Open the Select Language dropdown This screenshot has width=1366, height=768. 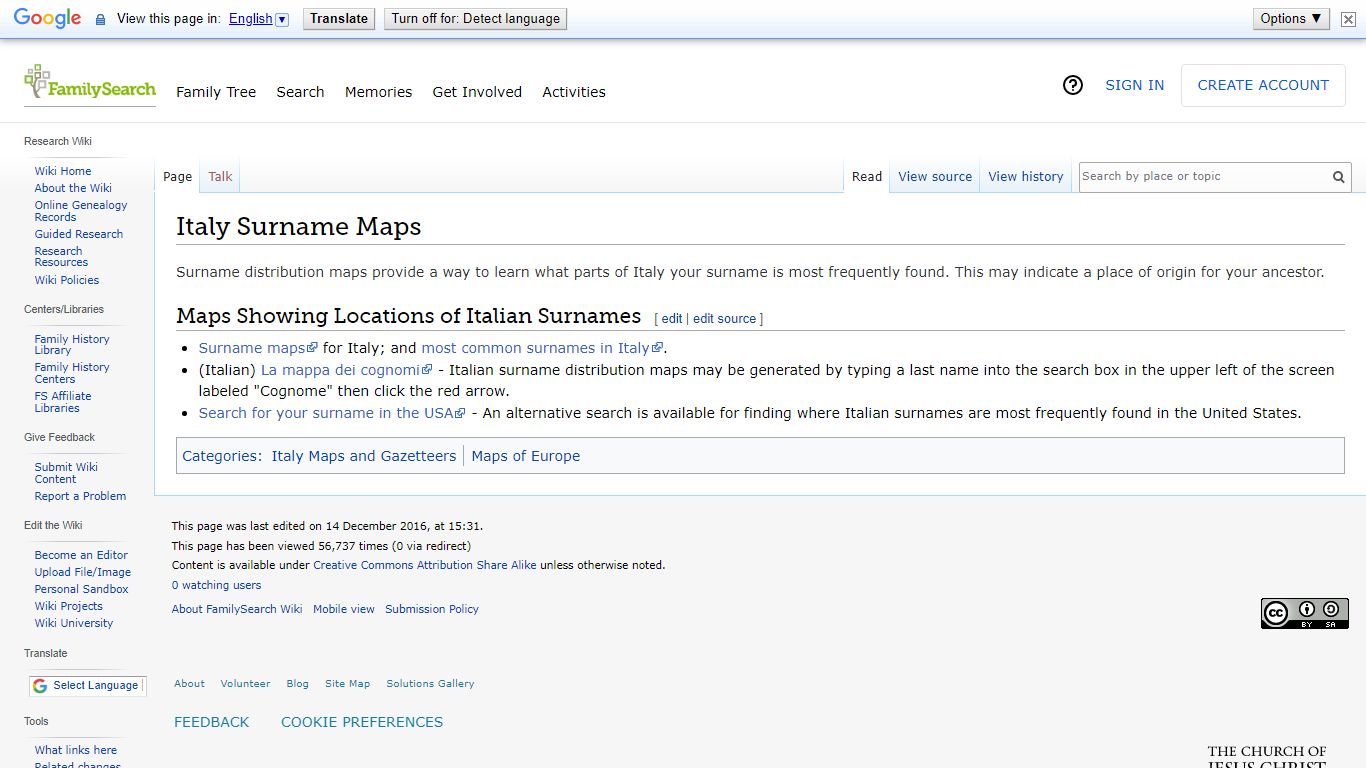click(x=88, y=685)
